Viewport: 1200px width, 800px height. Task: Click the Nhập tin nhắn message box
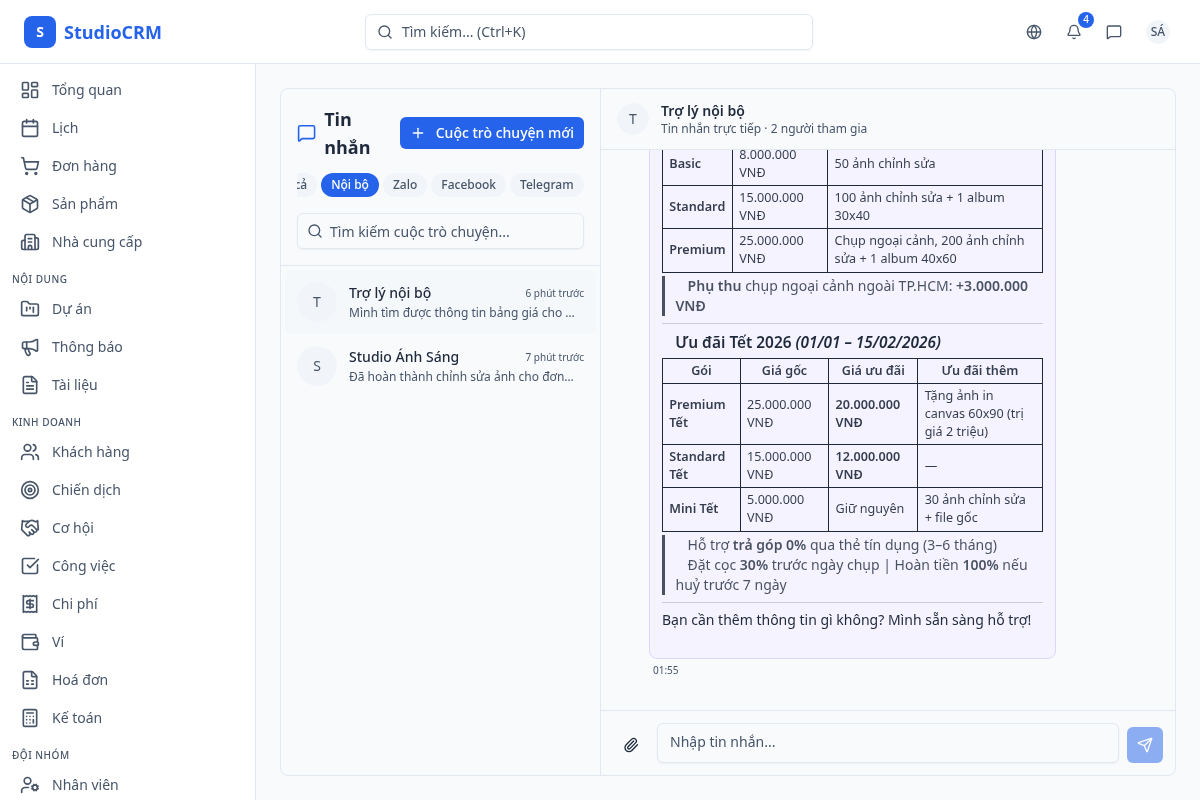coord(887,743)
